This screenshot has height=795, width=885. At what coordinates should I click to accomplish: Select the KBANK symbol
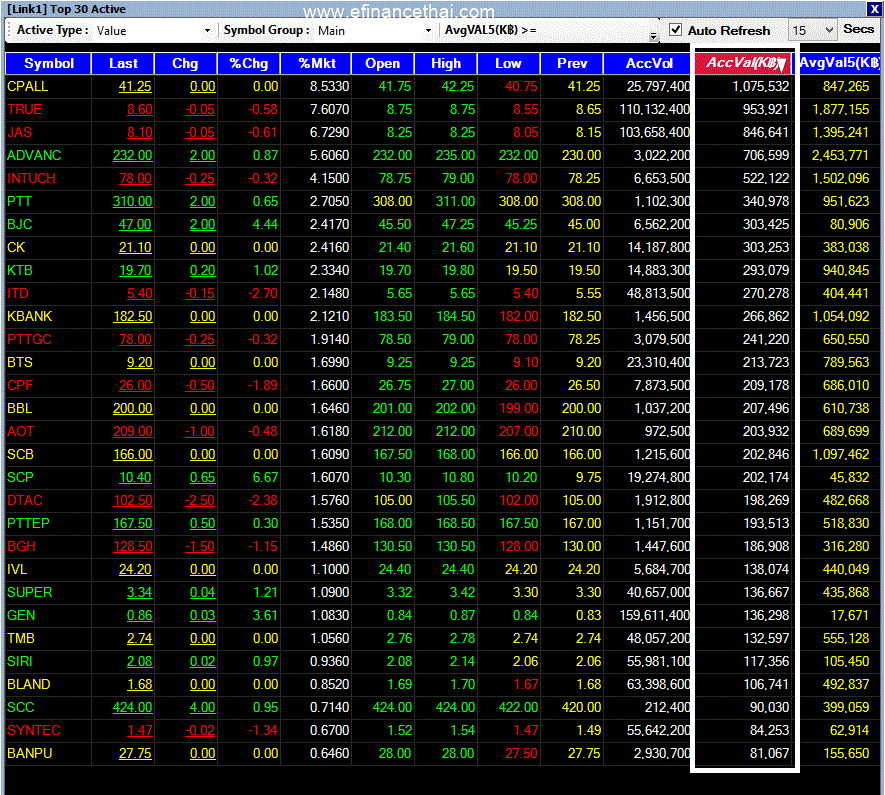[x=29, y=317]
